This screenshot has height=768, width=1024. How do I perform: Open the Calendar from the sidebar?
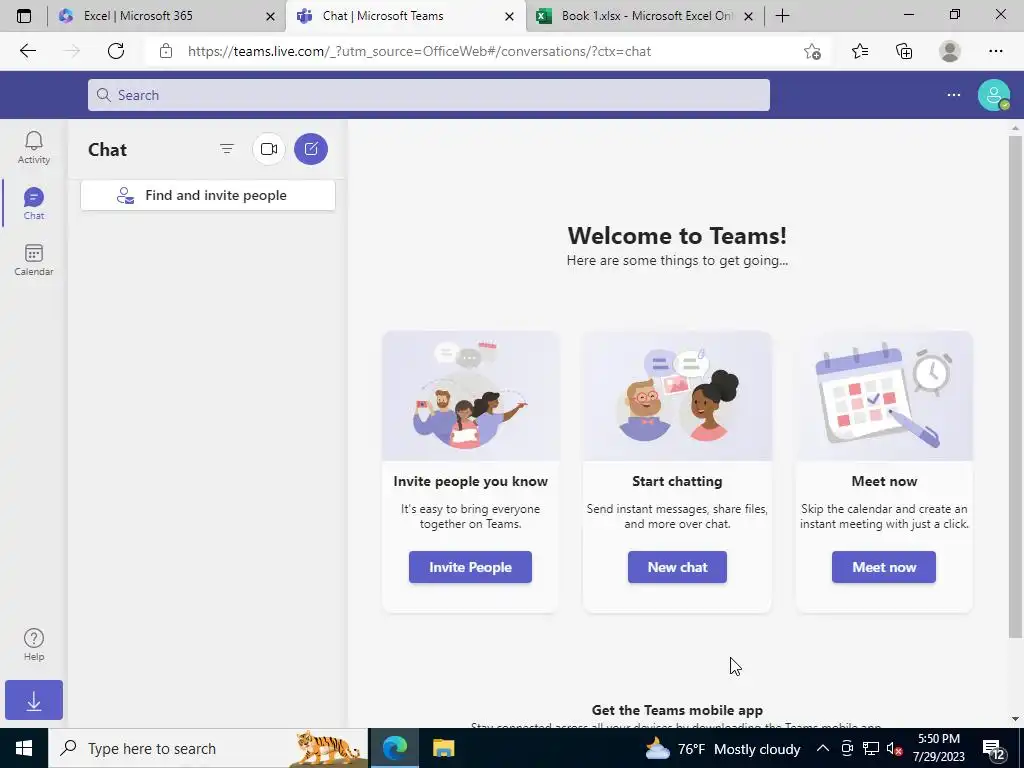coord(33,260)
